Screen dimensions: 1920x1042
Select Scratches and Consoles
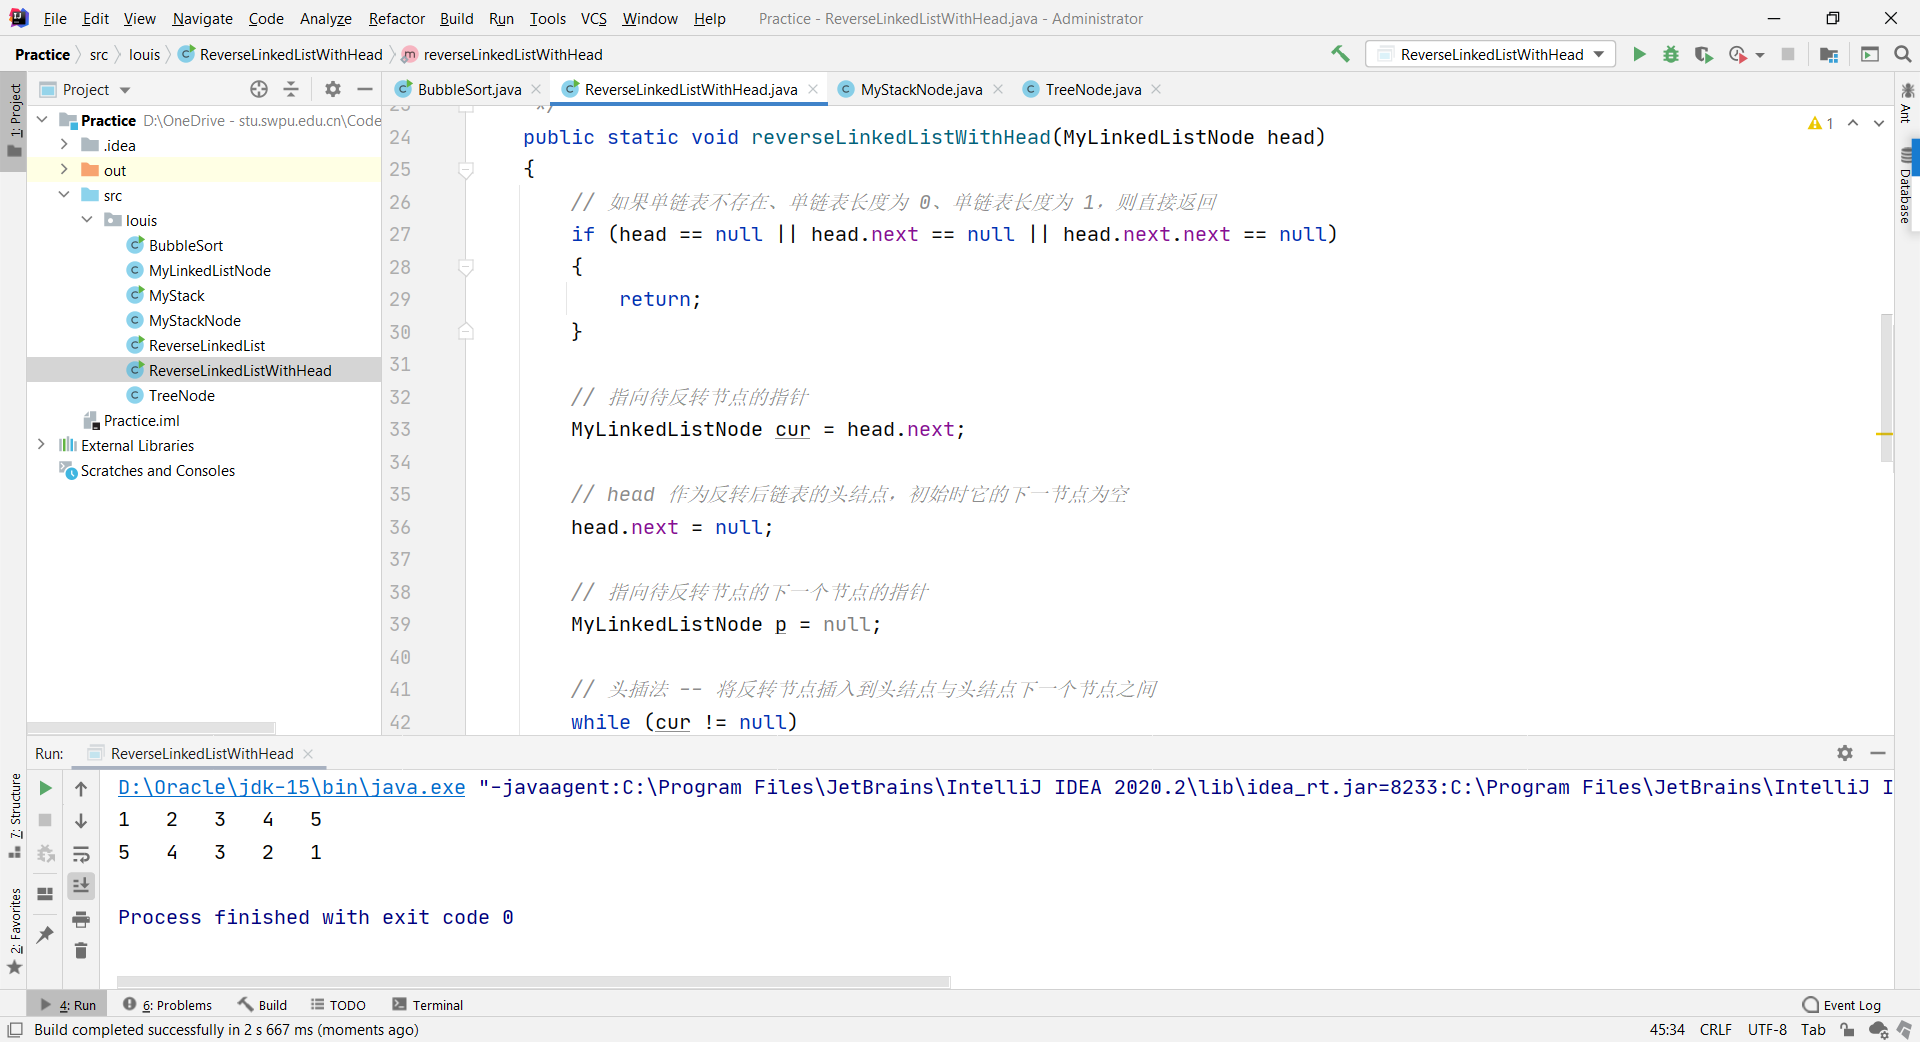[158, 470]
